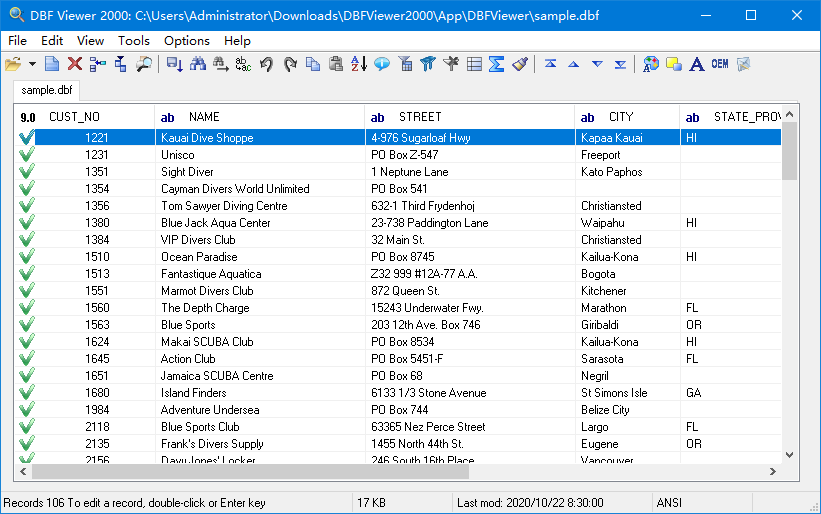This screenshot has height=514, width=821.
Task: Click the large A font icon
Action: 696,64
